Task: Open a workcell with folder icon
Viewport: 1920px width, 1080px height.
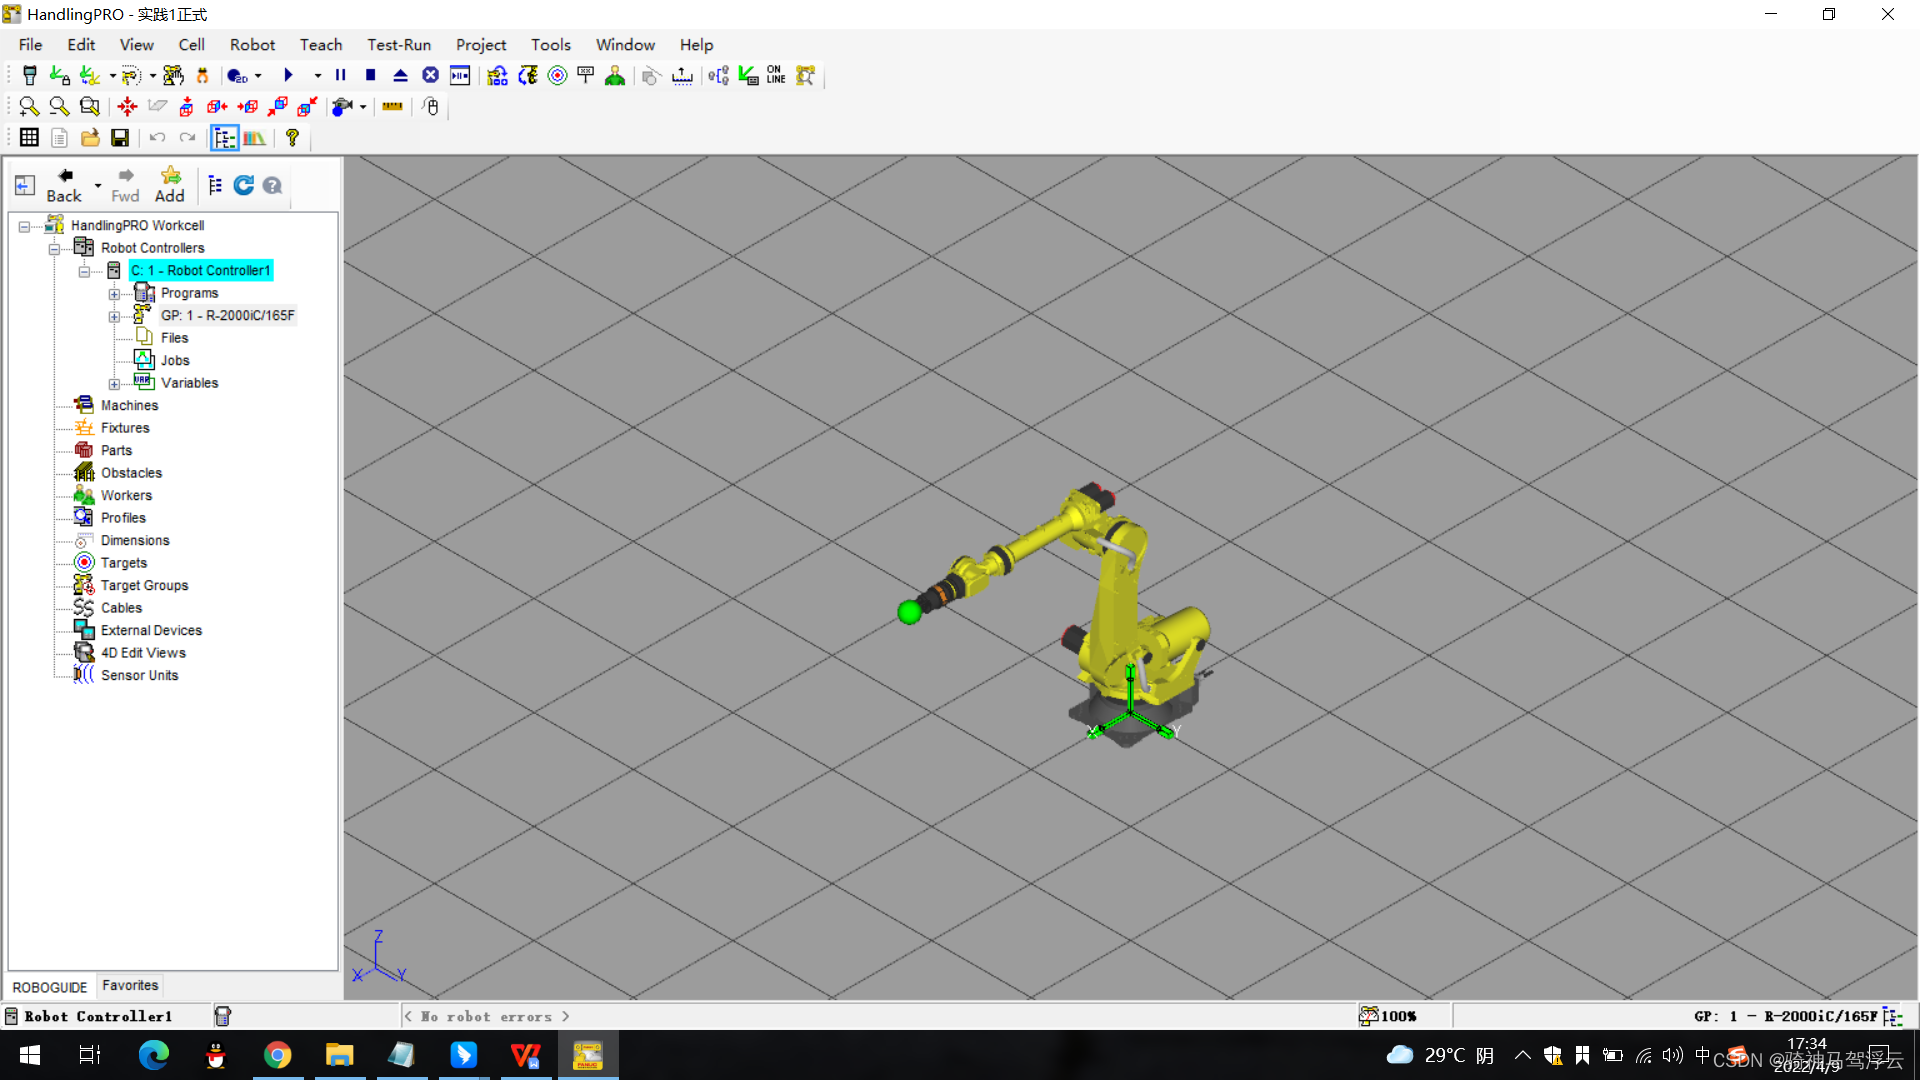Action: pos(90,138)
